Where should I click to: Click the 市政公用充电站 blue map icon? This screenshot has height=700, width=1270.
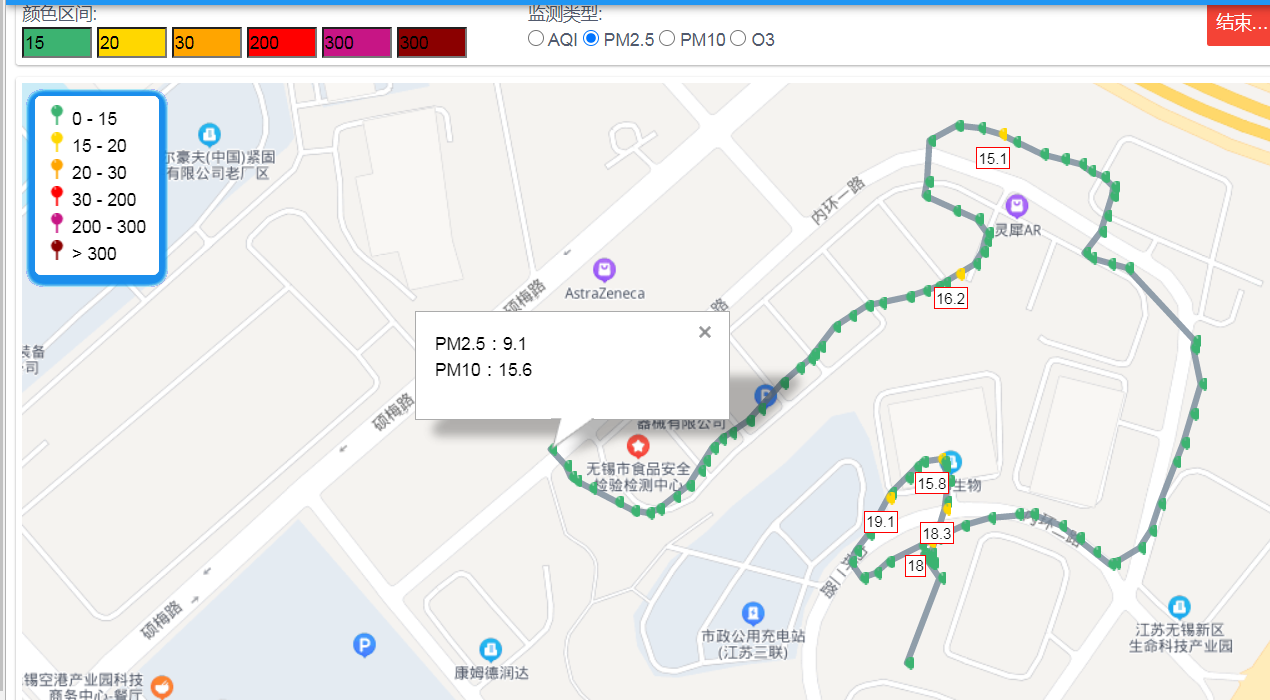click(x=753, y=612)
